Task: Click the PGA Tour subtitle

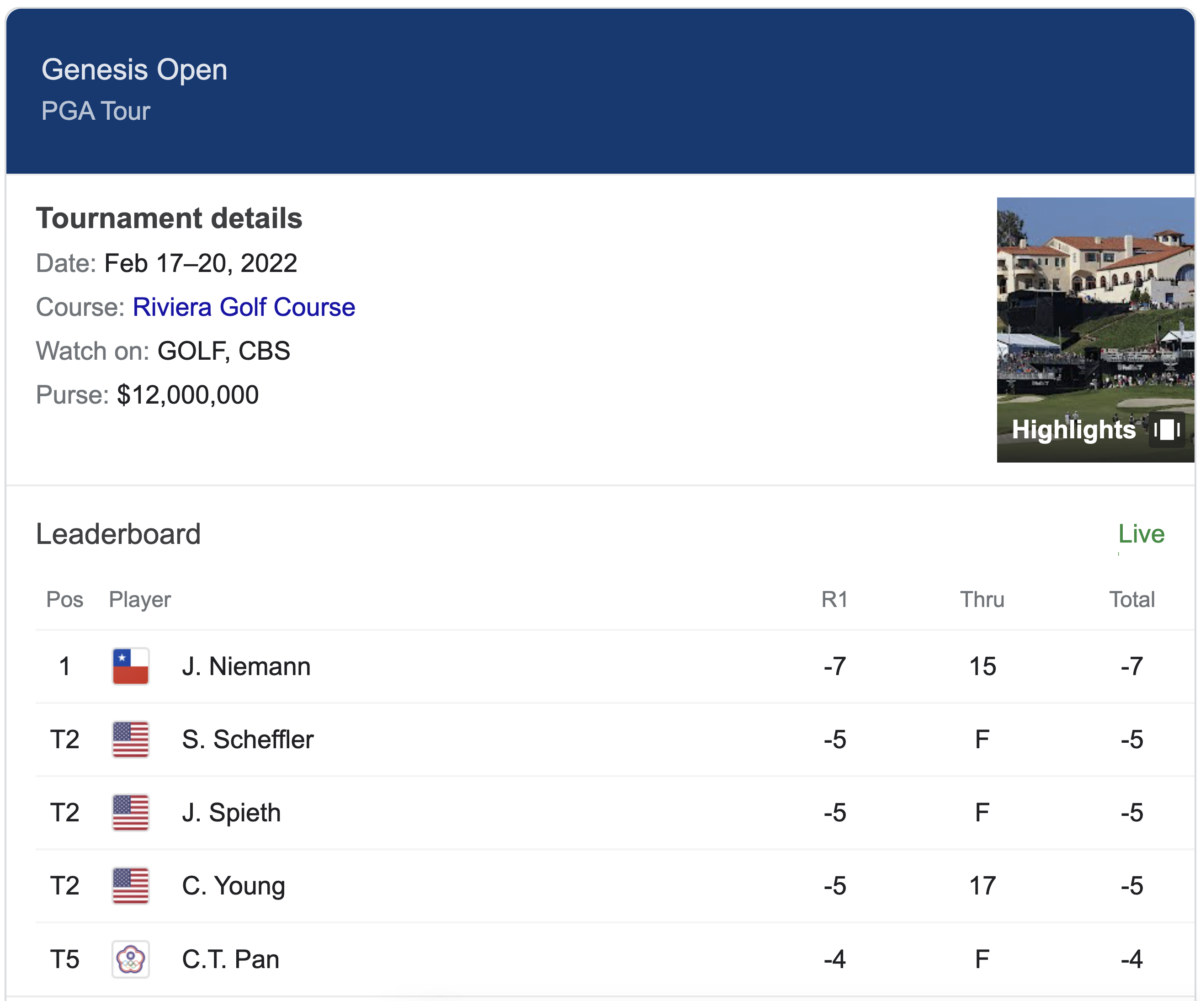Action: click(95, 110)
